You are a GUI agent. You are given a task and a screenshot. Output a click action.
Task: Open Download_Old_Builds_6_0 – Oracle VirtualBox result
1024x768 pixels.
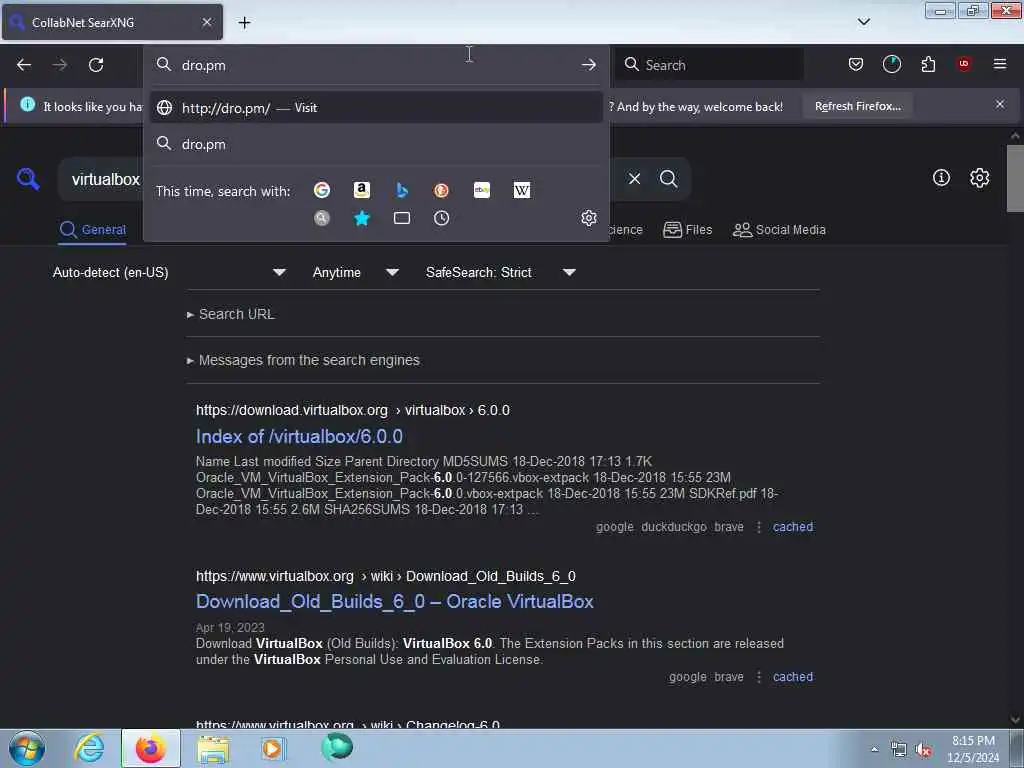pyautogui.click(x=394, y=601)
